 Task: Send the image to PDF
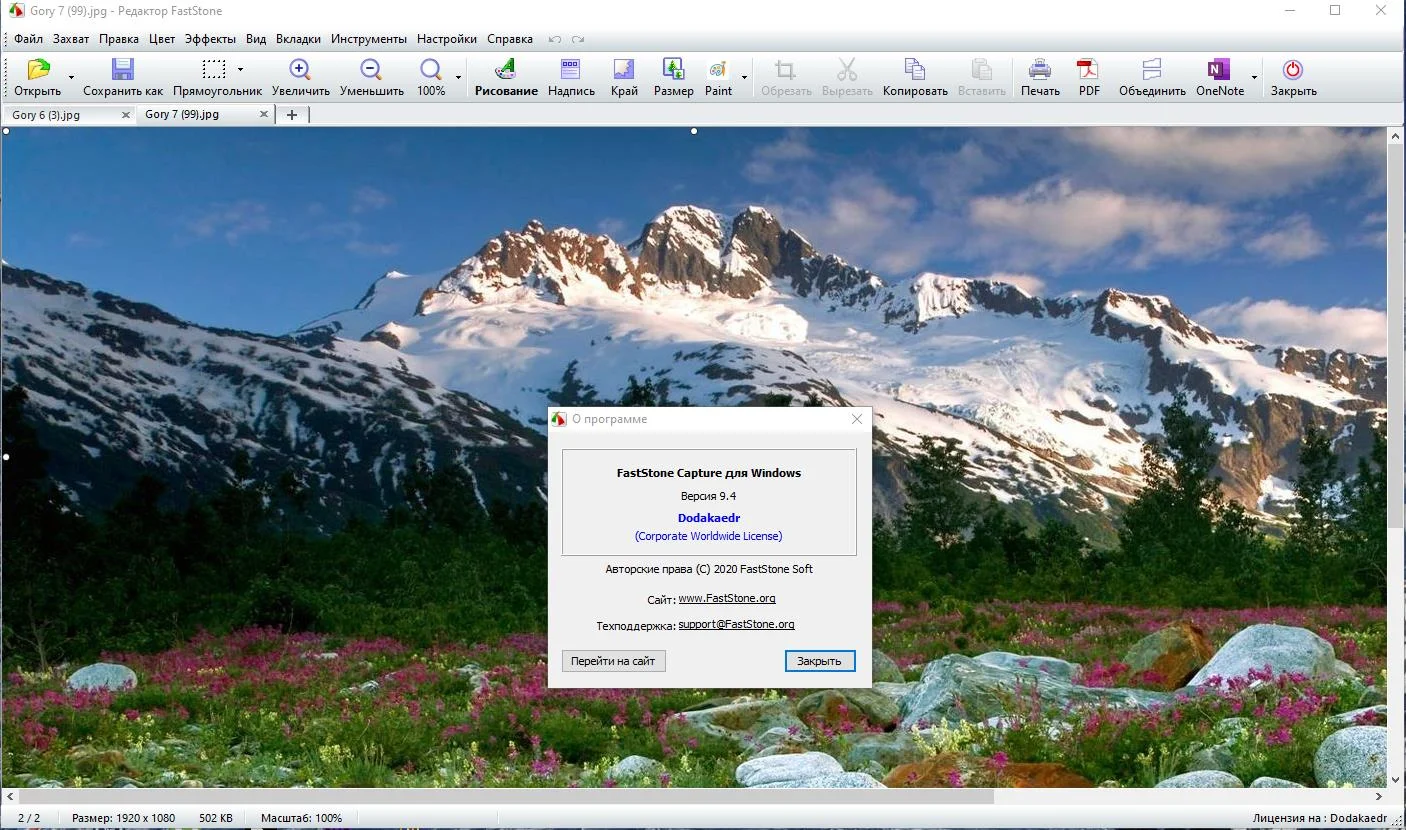click(1088, 78)
